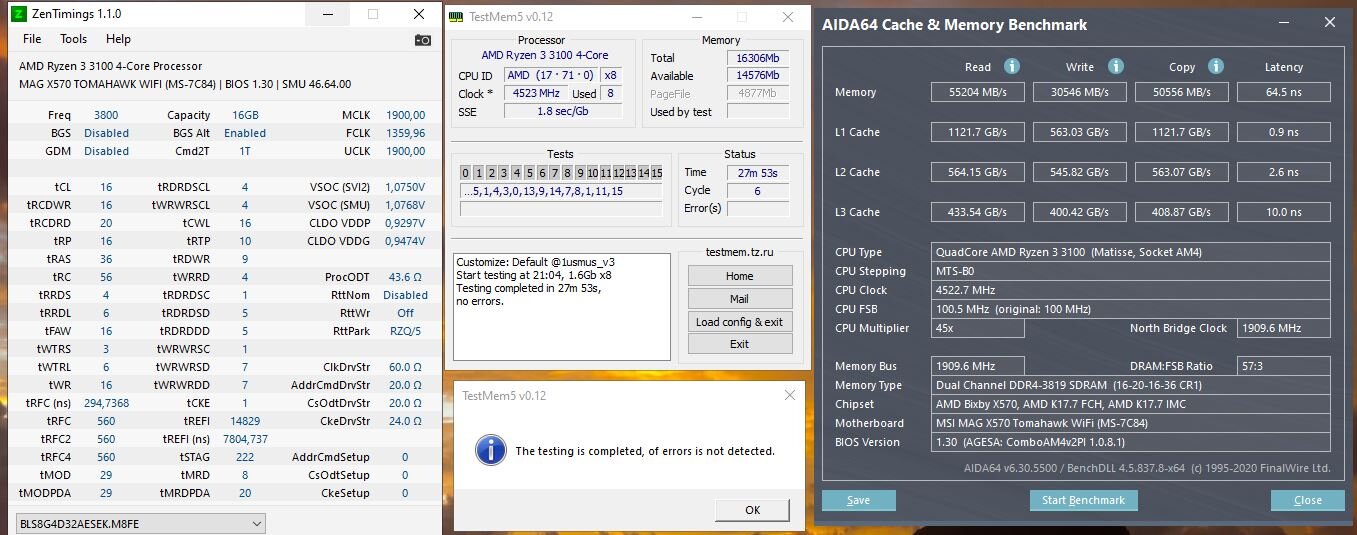Viewport: 1357px width, 535px height.
Task: Click the Exit button in TestMem5
Action: pyautogui.click(x=740, y=344)
